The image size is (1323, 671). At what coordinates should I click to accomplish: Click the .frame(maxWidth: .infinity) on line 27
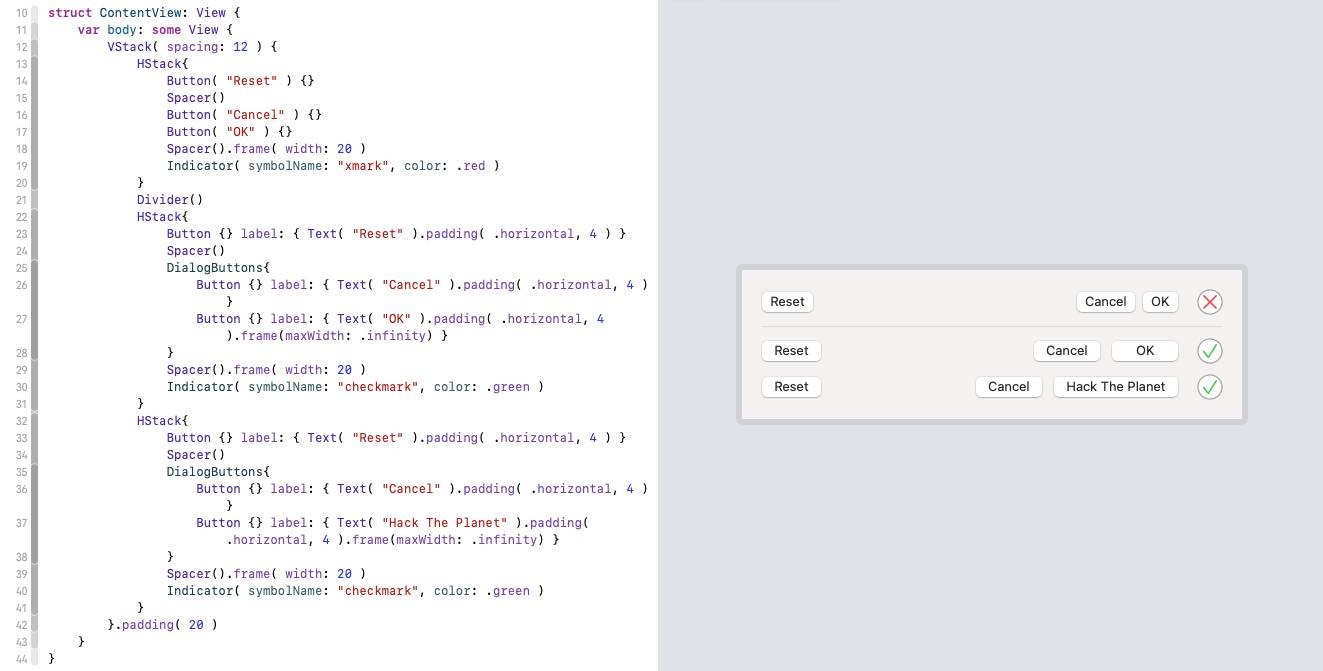336,336
